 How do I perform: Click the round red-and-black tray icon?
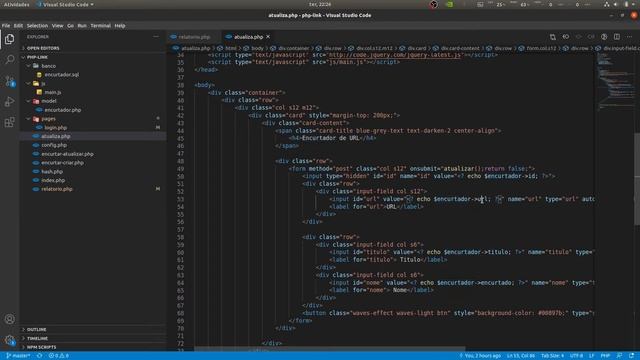pyautogui.click(x=433, y=4)
